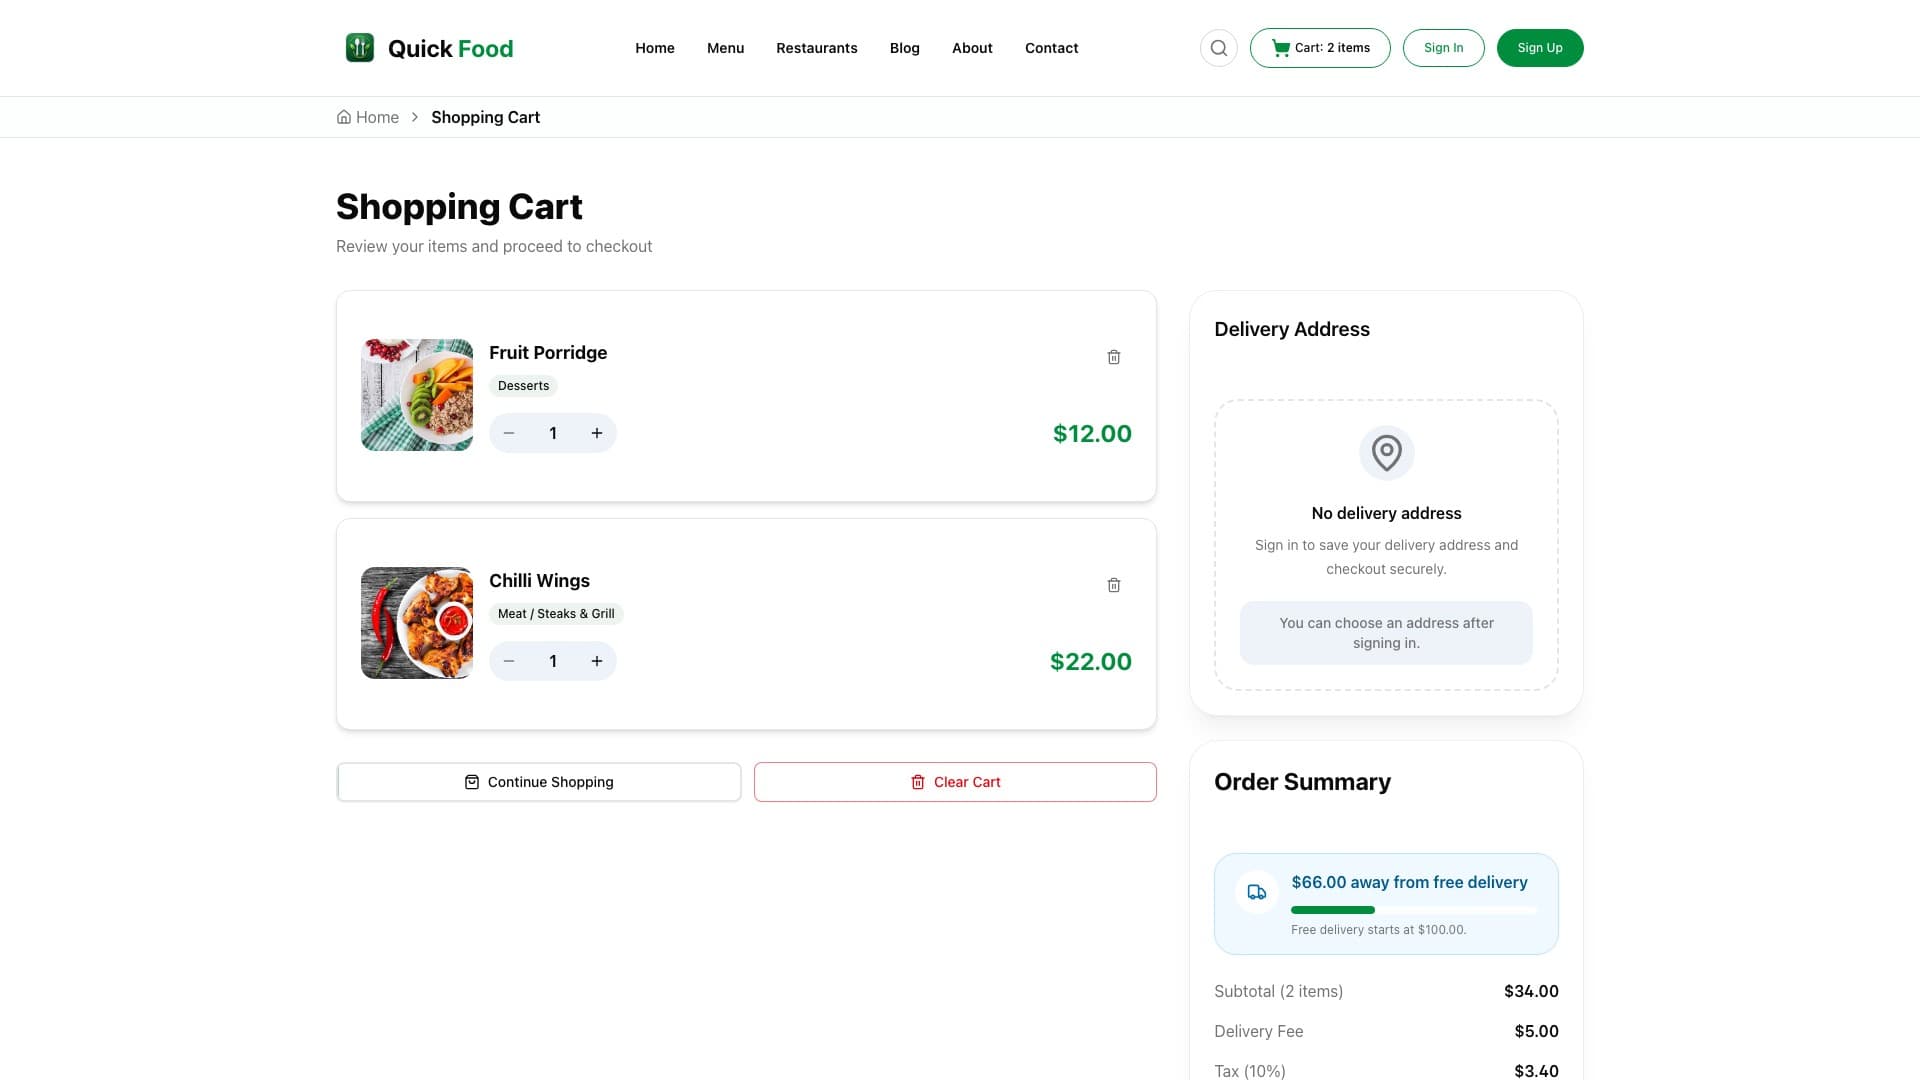This screenshot has width=1920, height=1080.
Task: Click Continue Shopping button
Action: coord(539,782)
